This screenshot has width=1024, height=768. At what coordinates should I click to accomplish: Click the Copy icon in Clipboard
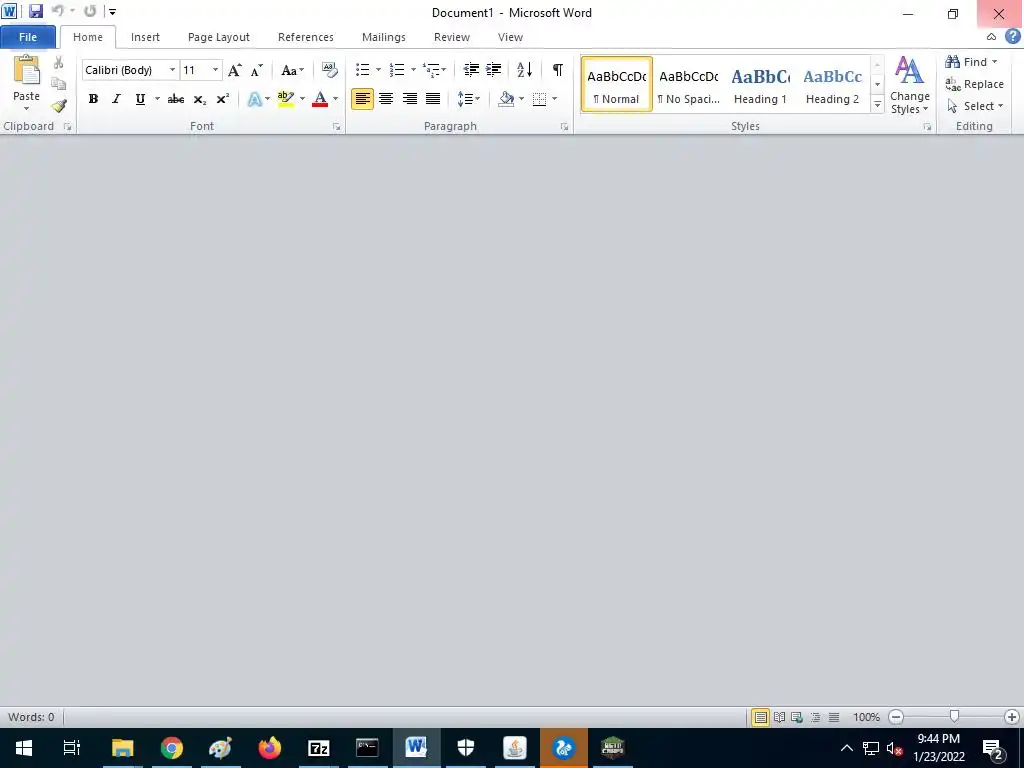[58, 84]
